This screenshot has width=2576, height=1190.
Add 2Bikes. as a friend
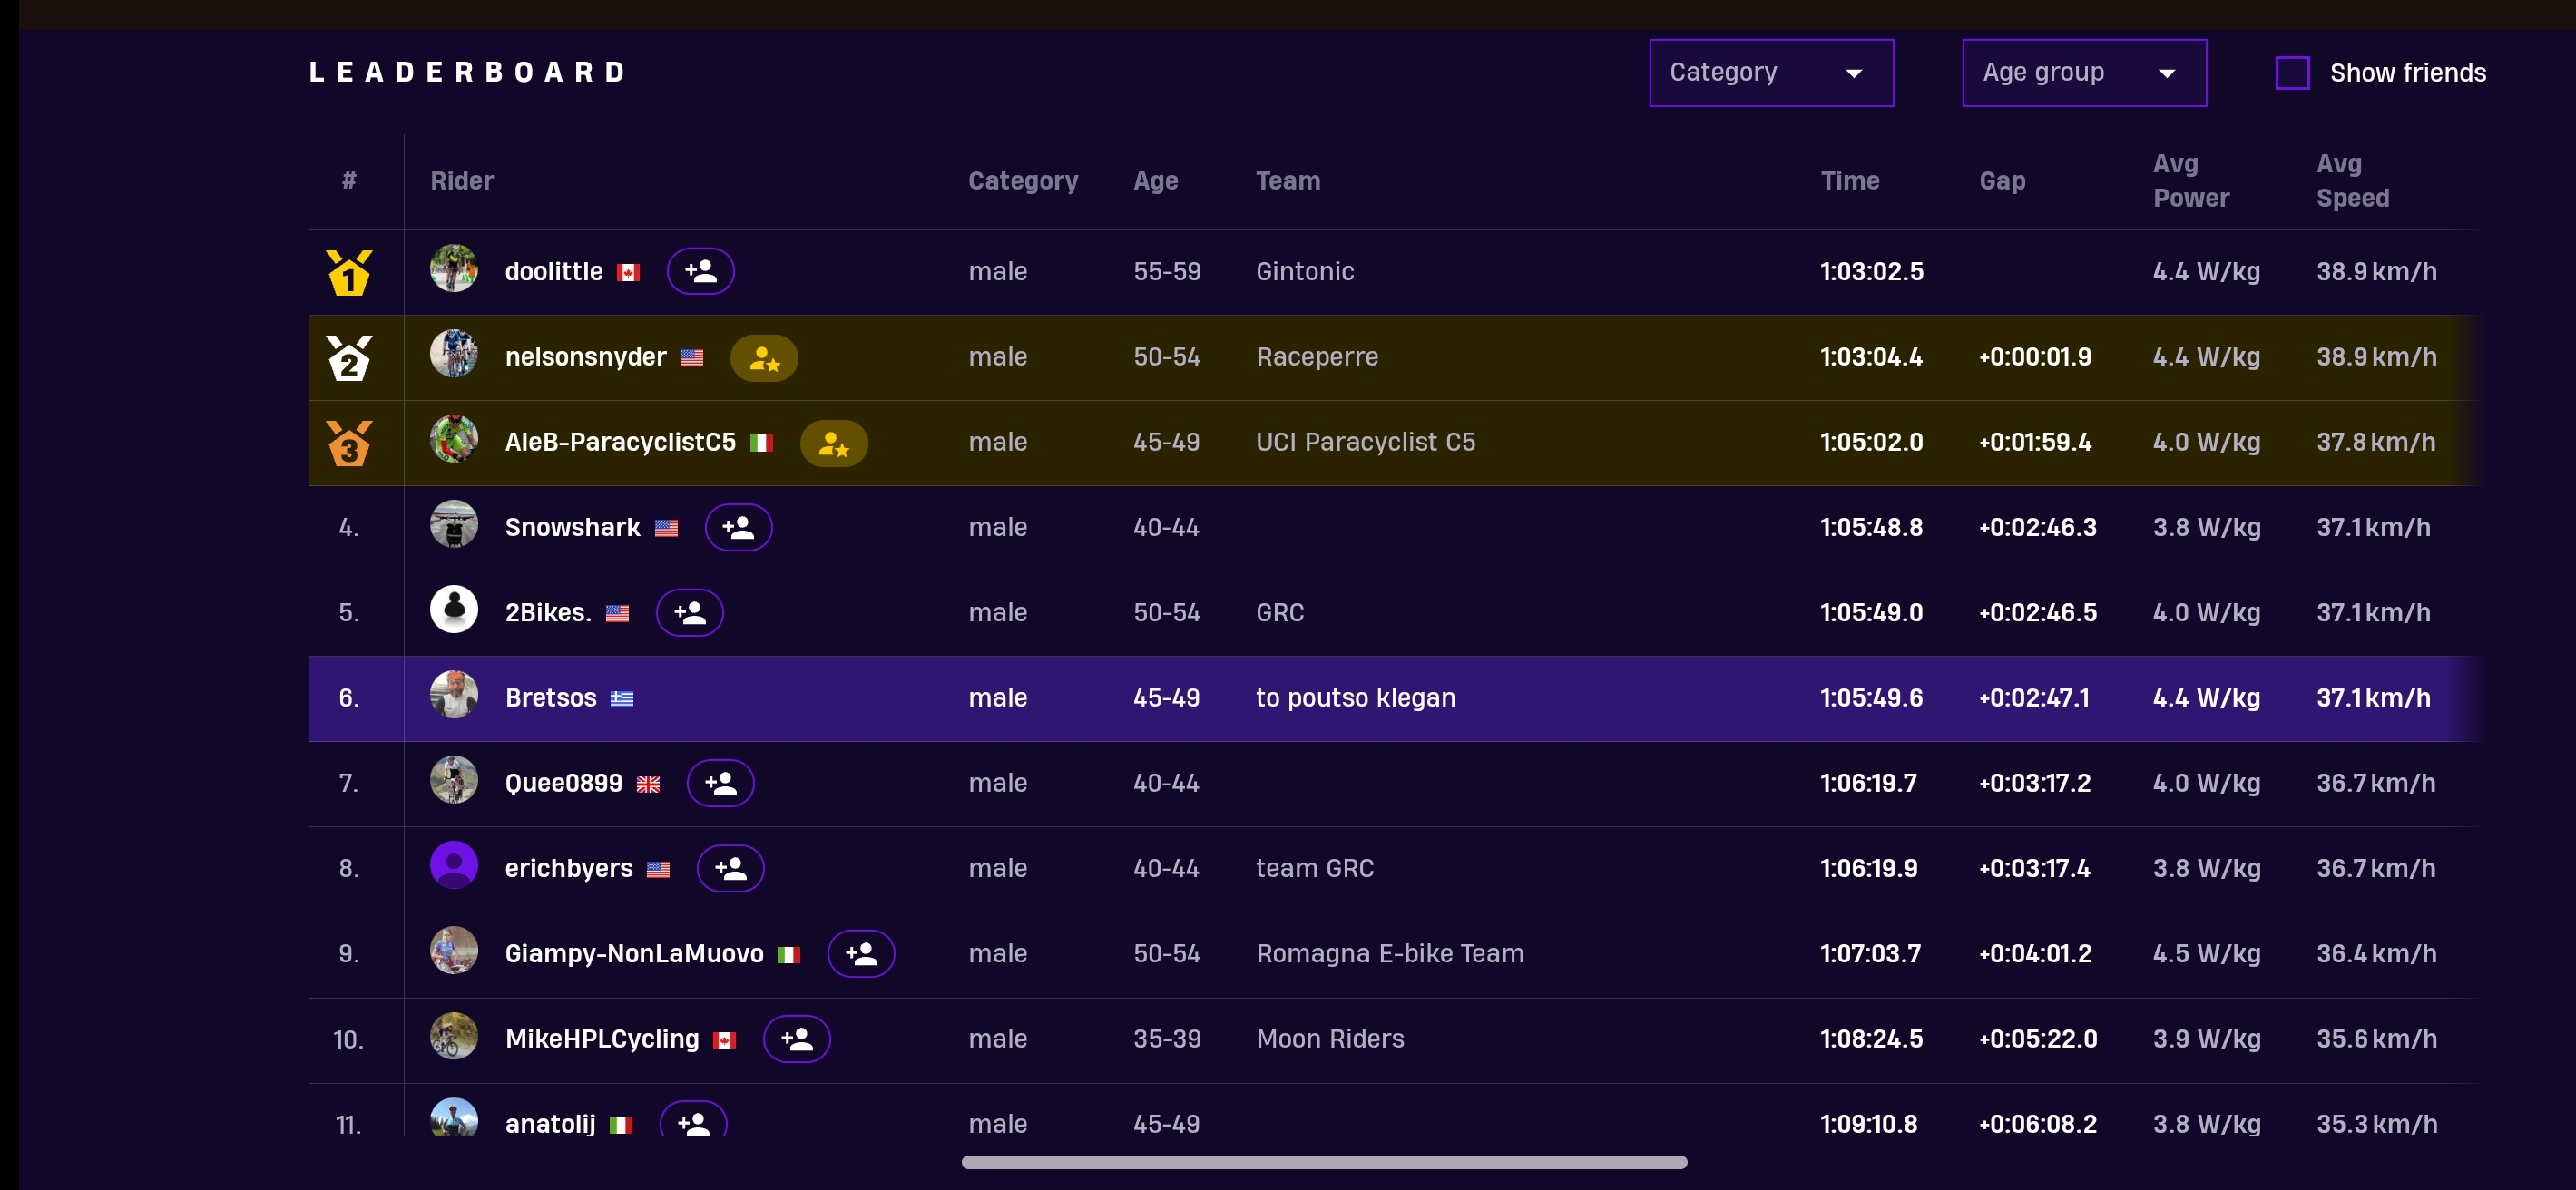pyautogui.click(x=689, y=613)
